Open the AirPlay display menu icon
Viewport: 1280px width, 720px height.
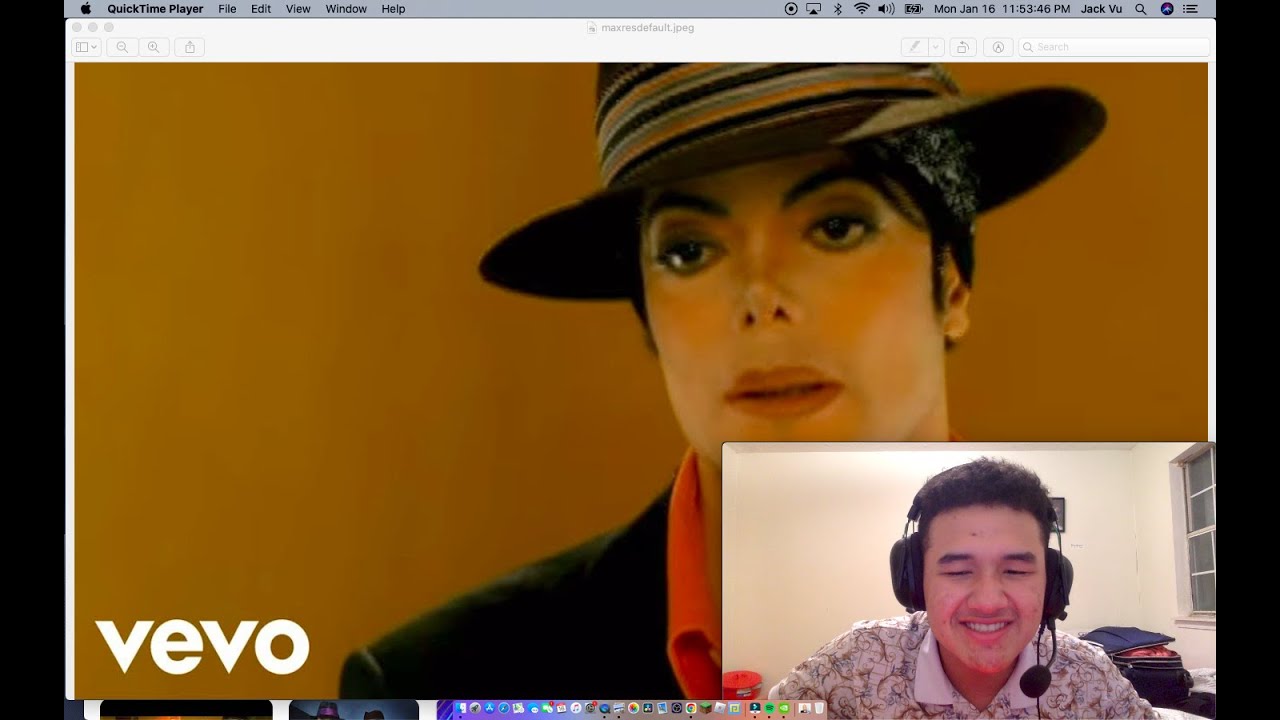point(814,9)
